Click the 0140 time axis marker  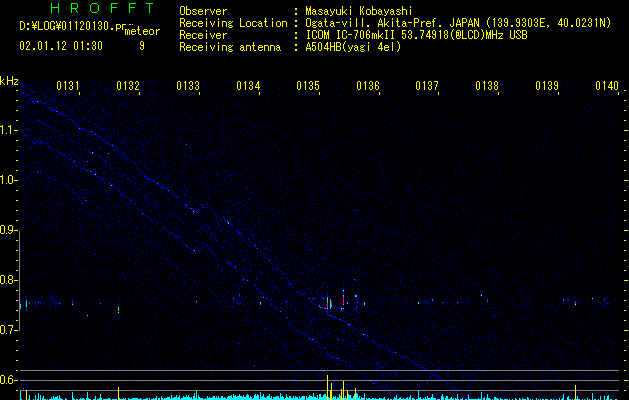(607, 86)
